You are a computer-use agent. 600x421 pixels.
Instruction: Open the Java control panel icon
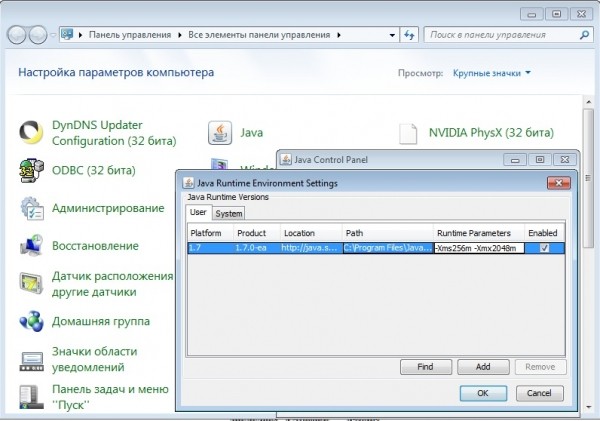coord(220,133)
